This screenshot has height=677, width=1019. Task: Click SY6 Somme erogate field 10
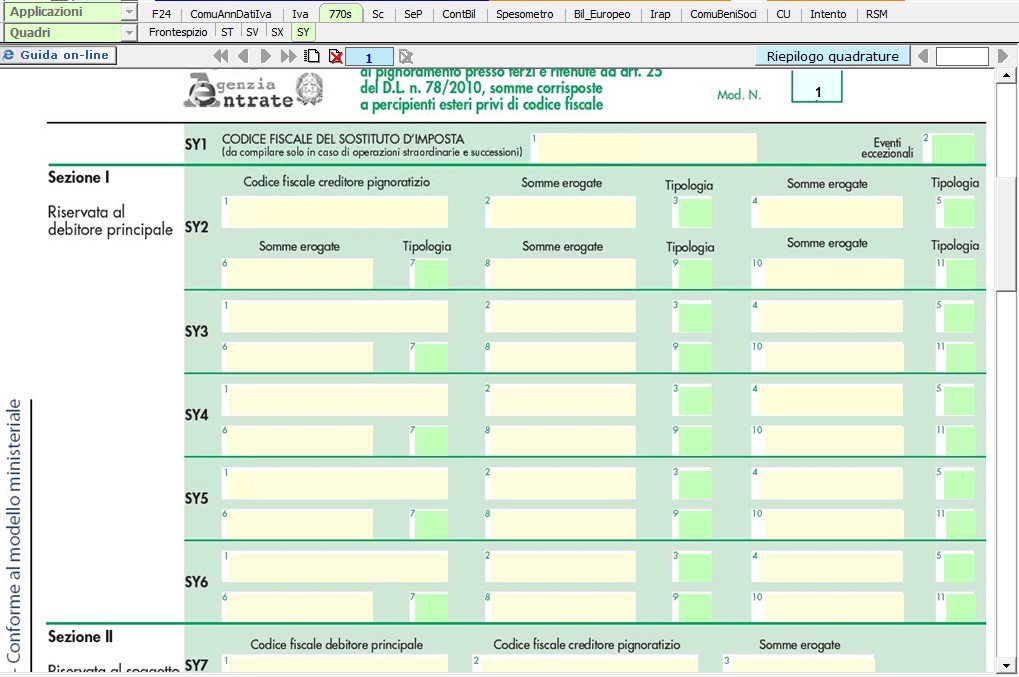point(834,608)
